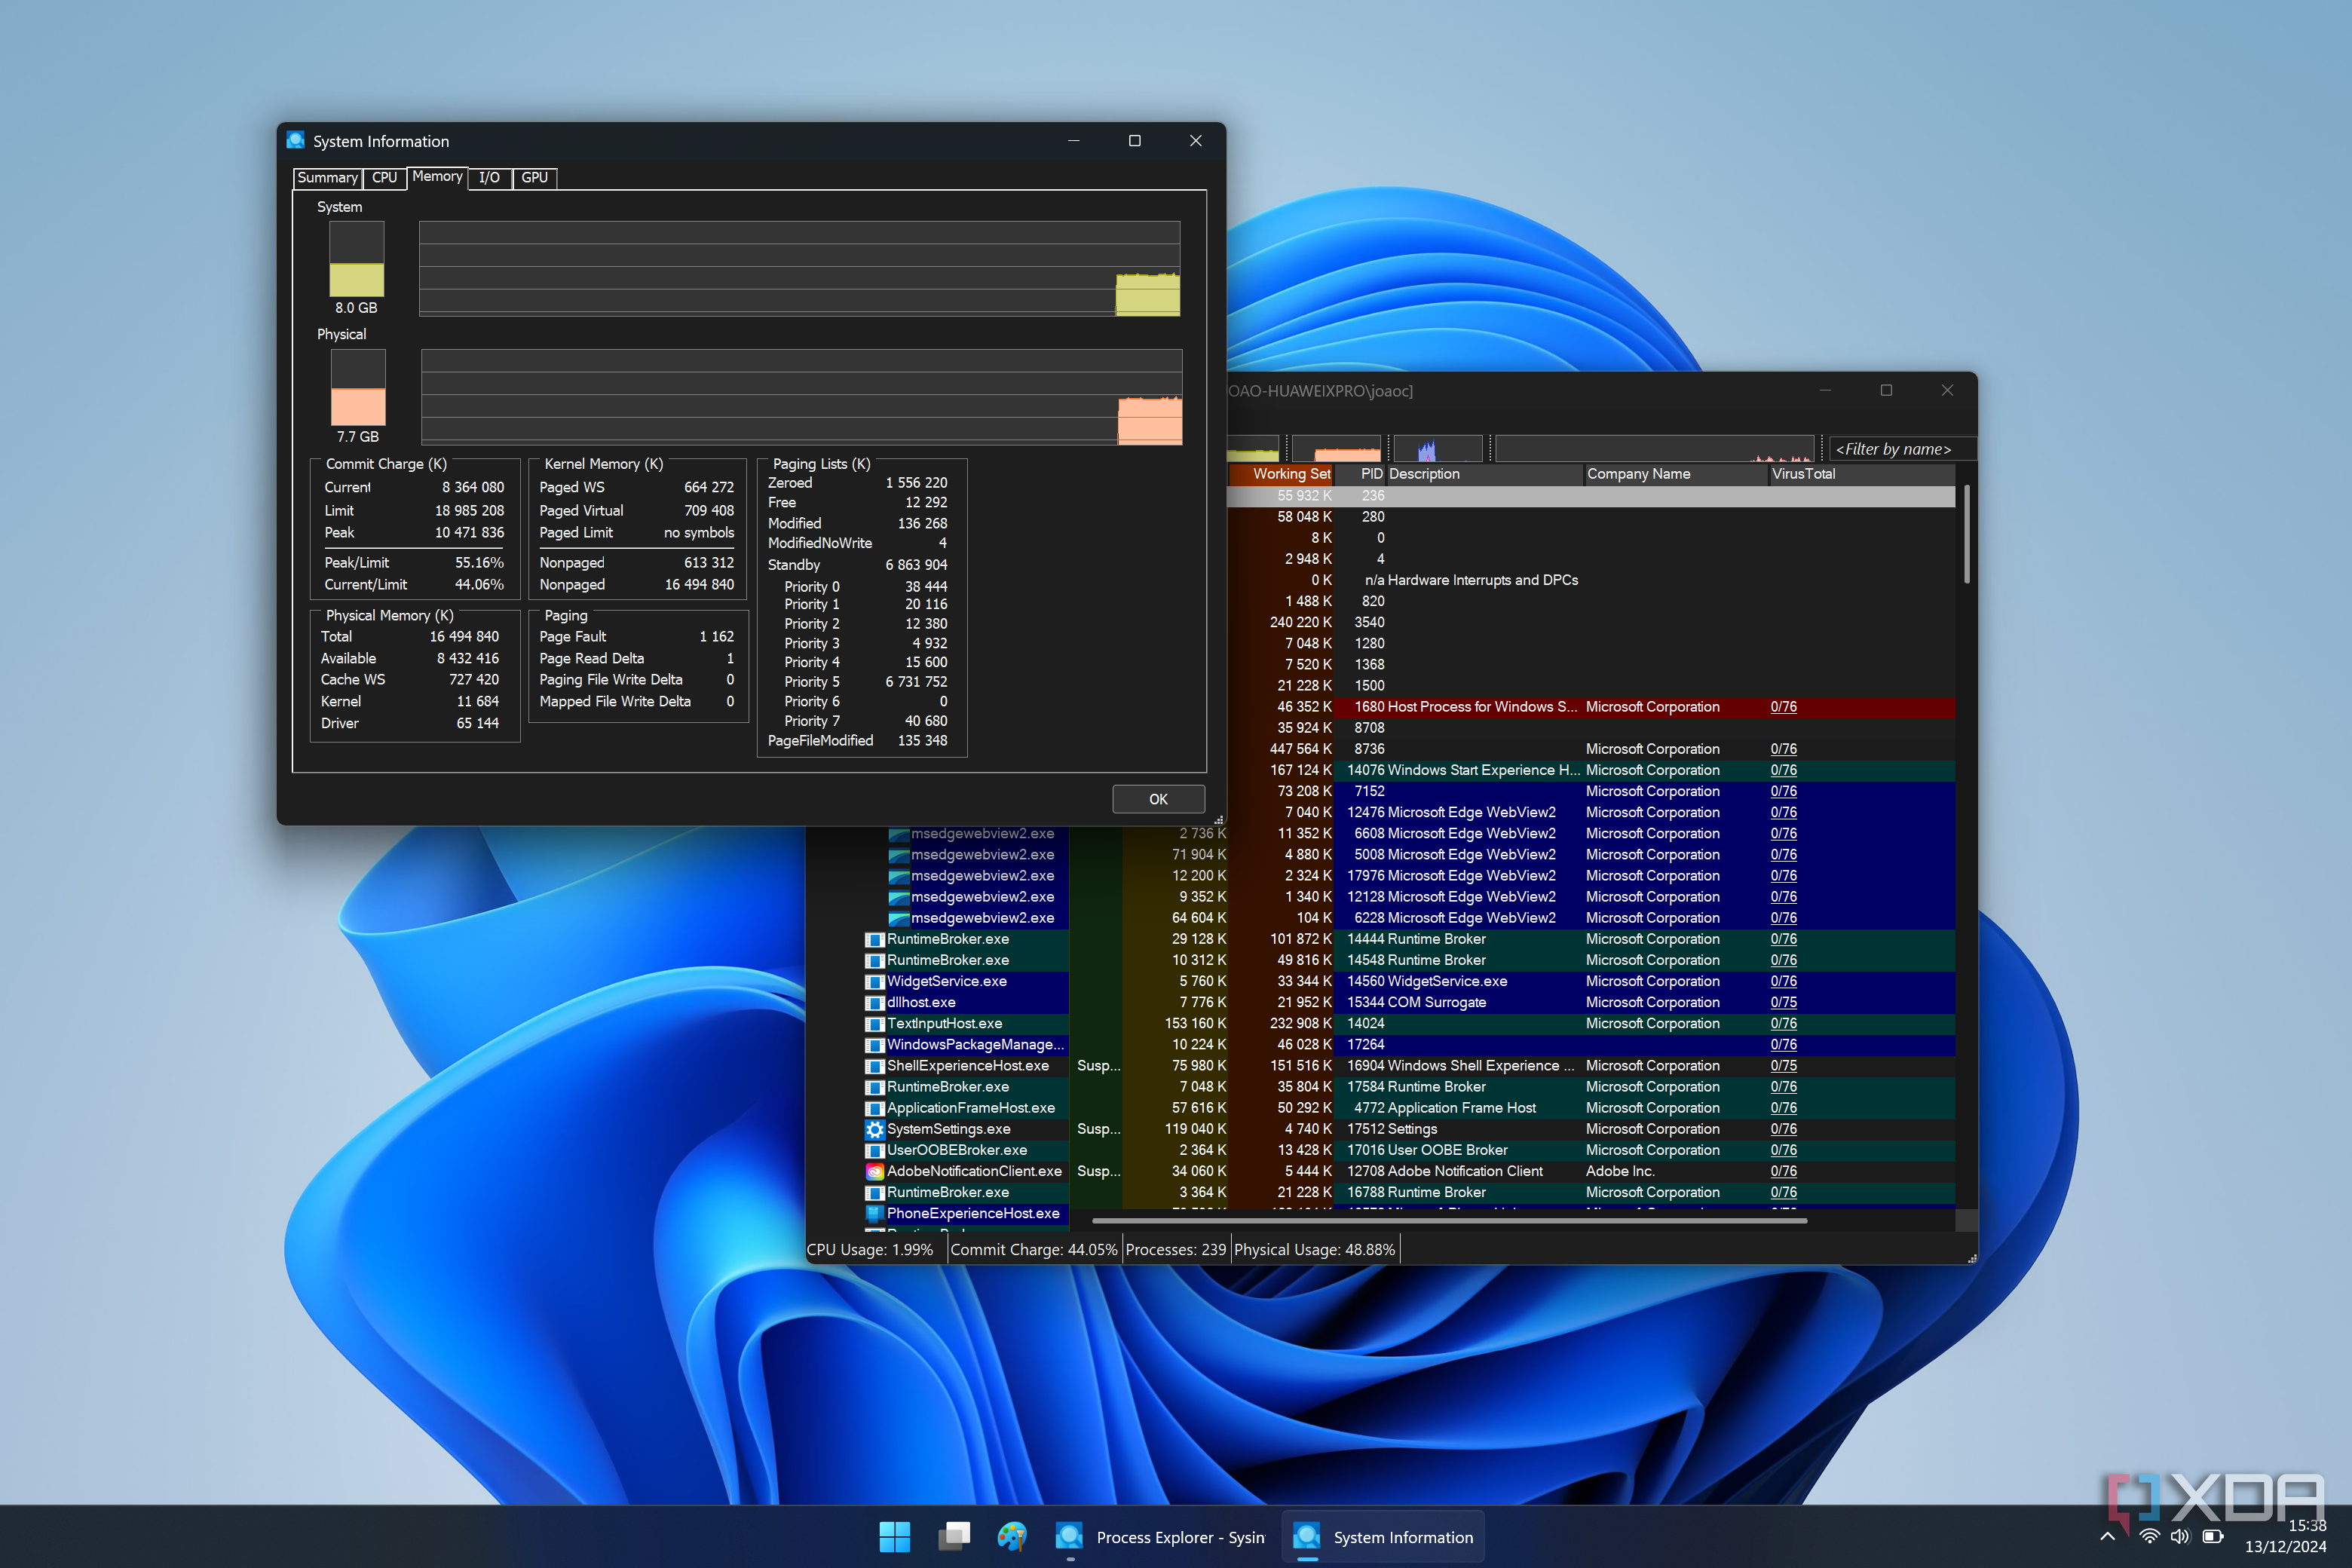Click the WindowsPackageManager process icon

click(x=875, y=1044)
